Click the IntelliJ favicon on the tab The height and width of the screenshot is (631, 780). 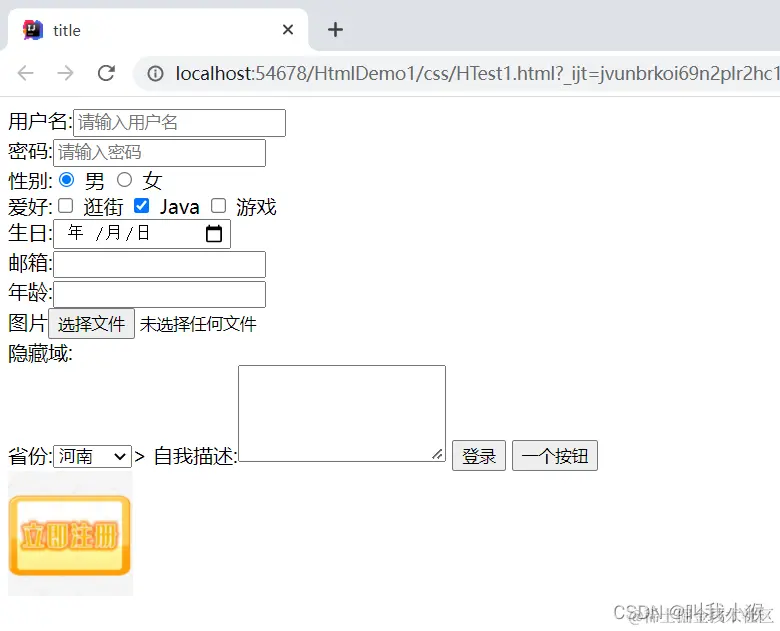33,30
